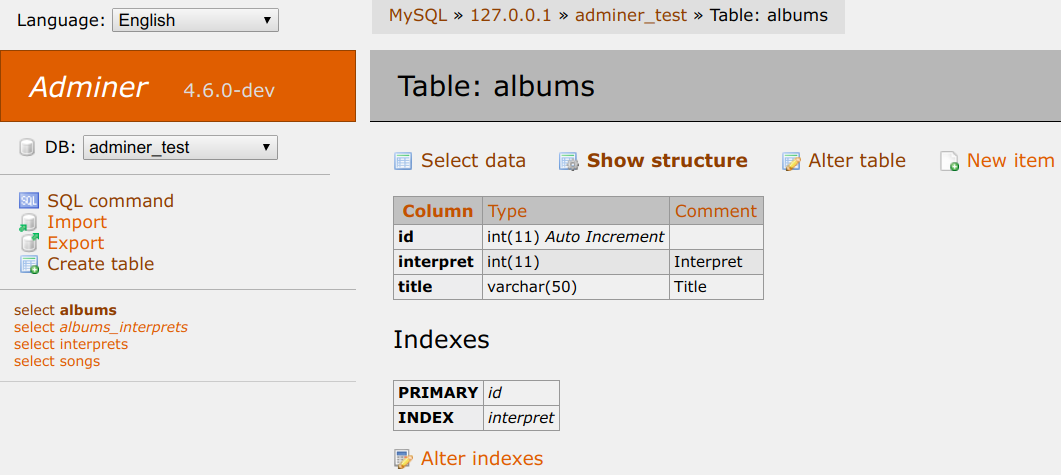Image resolution: width=1061 pixels, height=475 pixels.
Task: Open adminer_test in the breadcrumb
Action: (631, 15)
